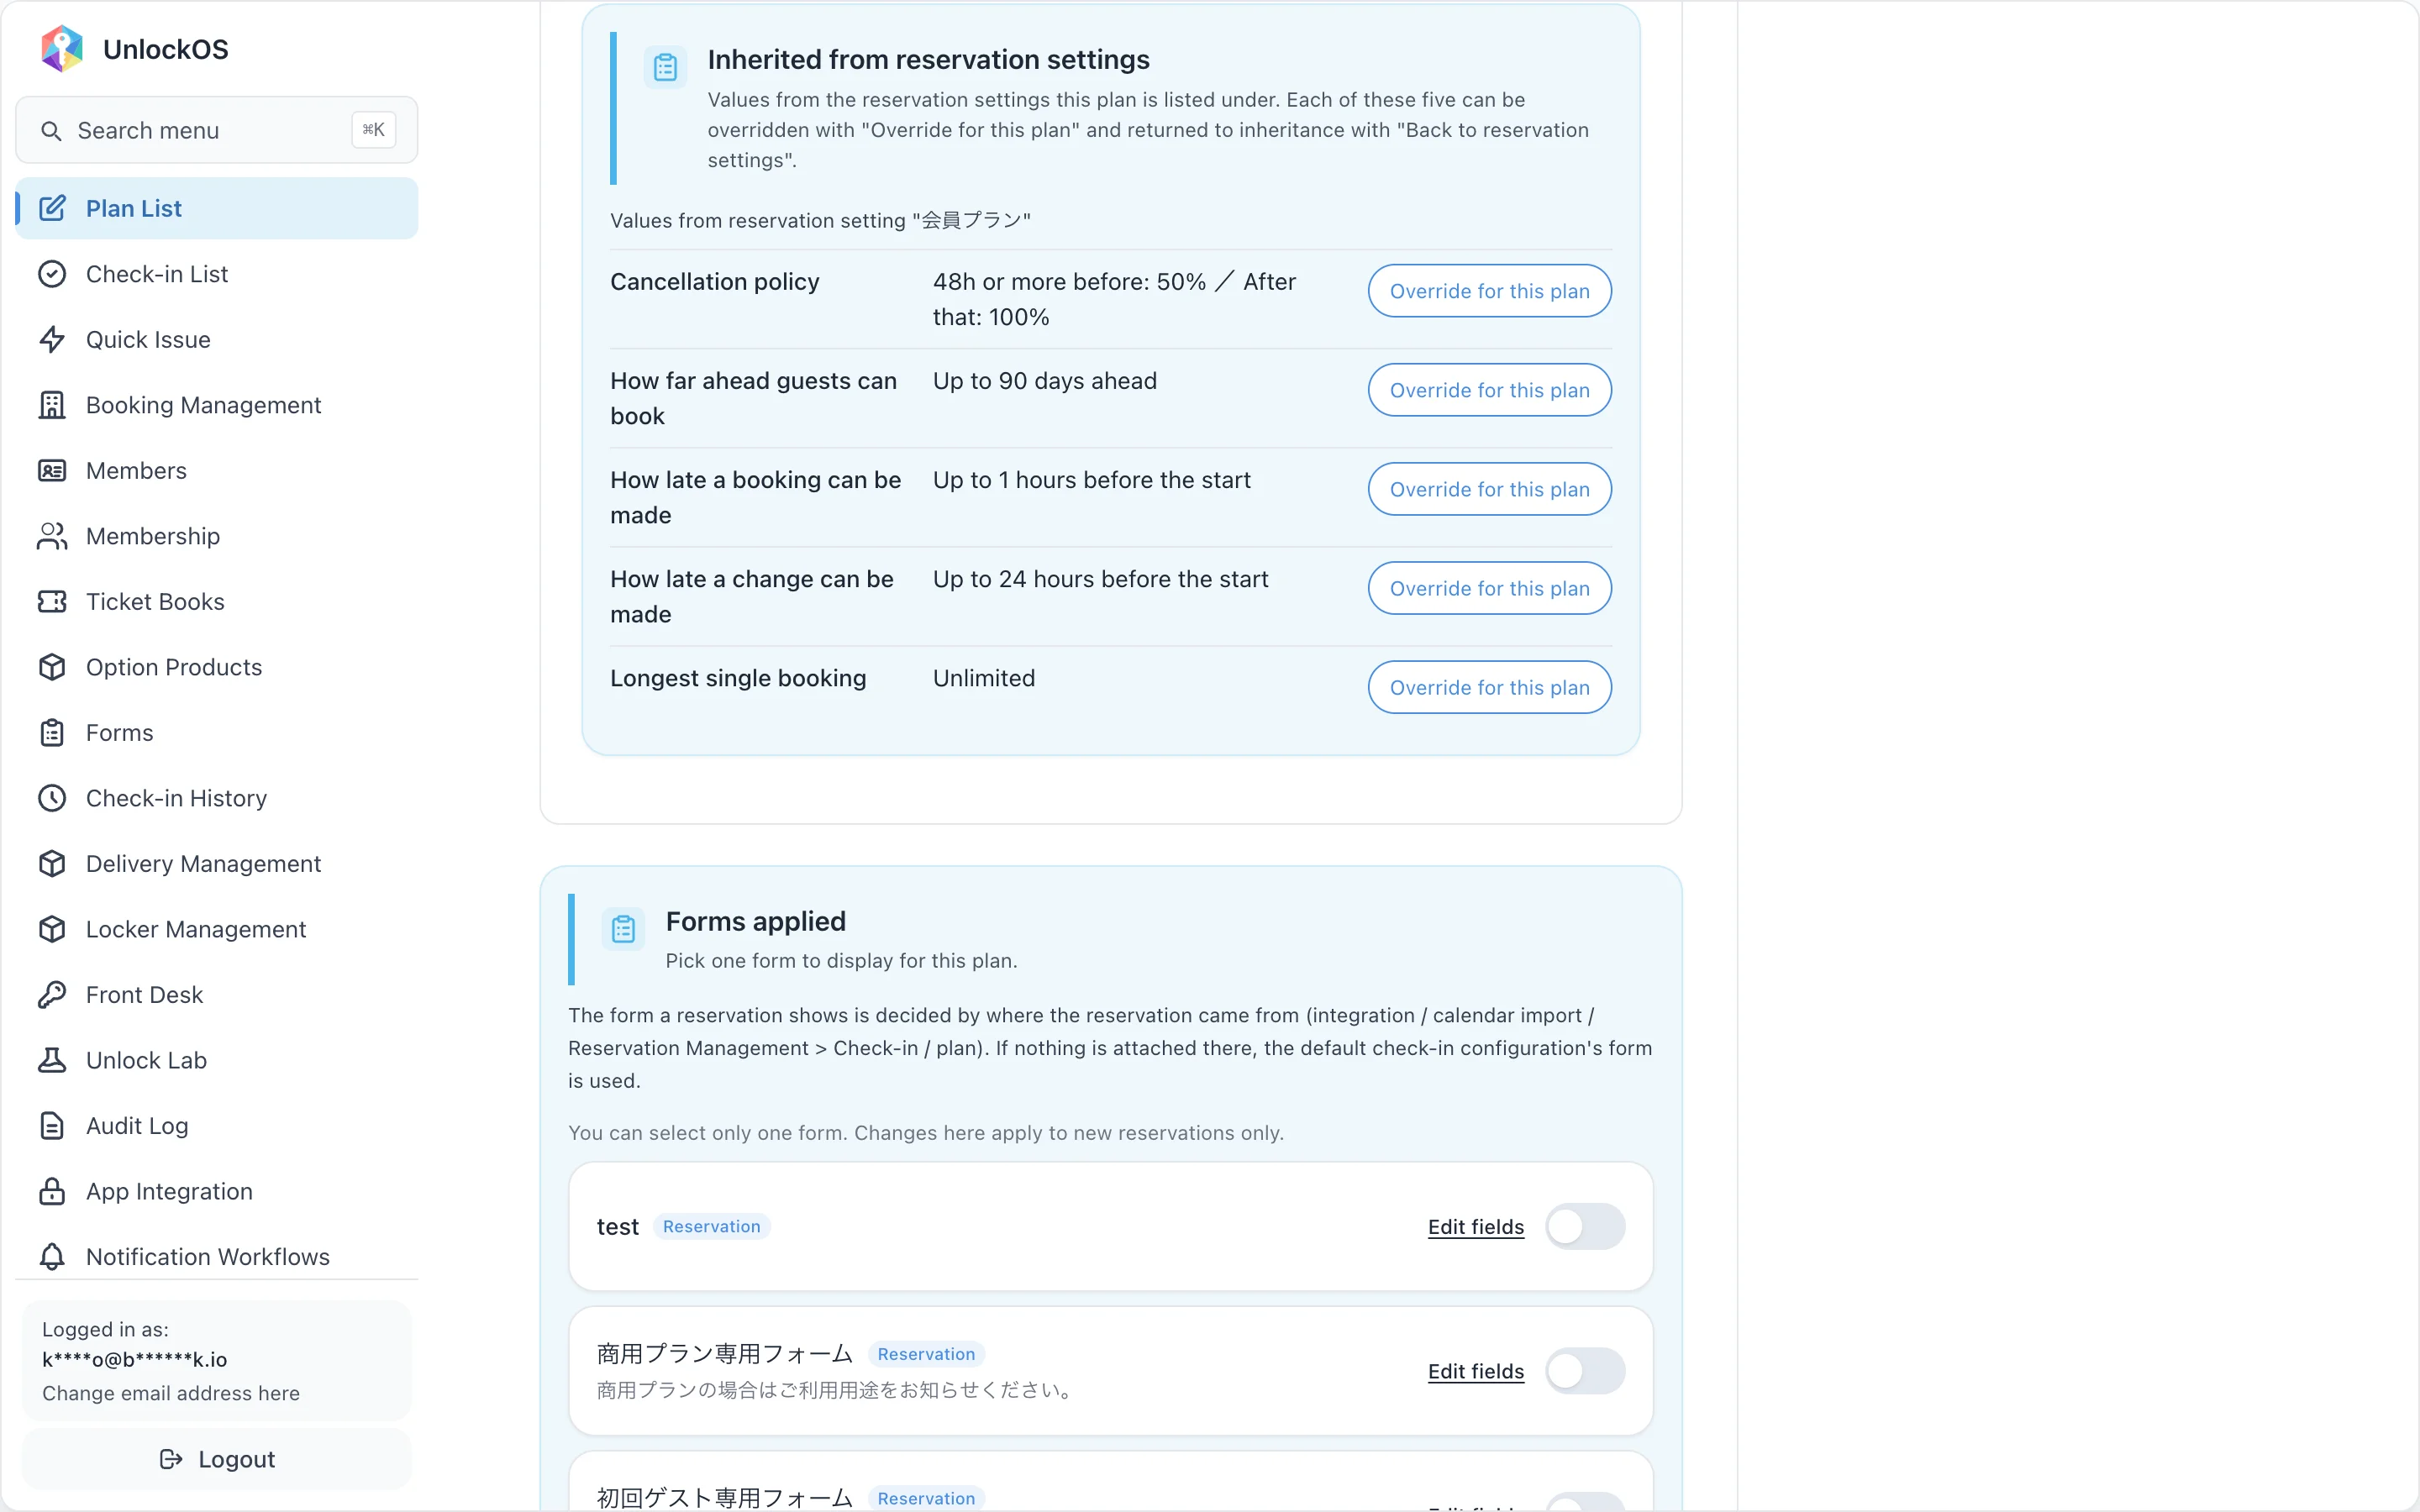Enable the test form toggle
This screenshot has width=2420, height=1512.
[x=1585, y=1226]
